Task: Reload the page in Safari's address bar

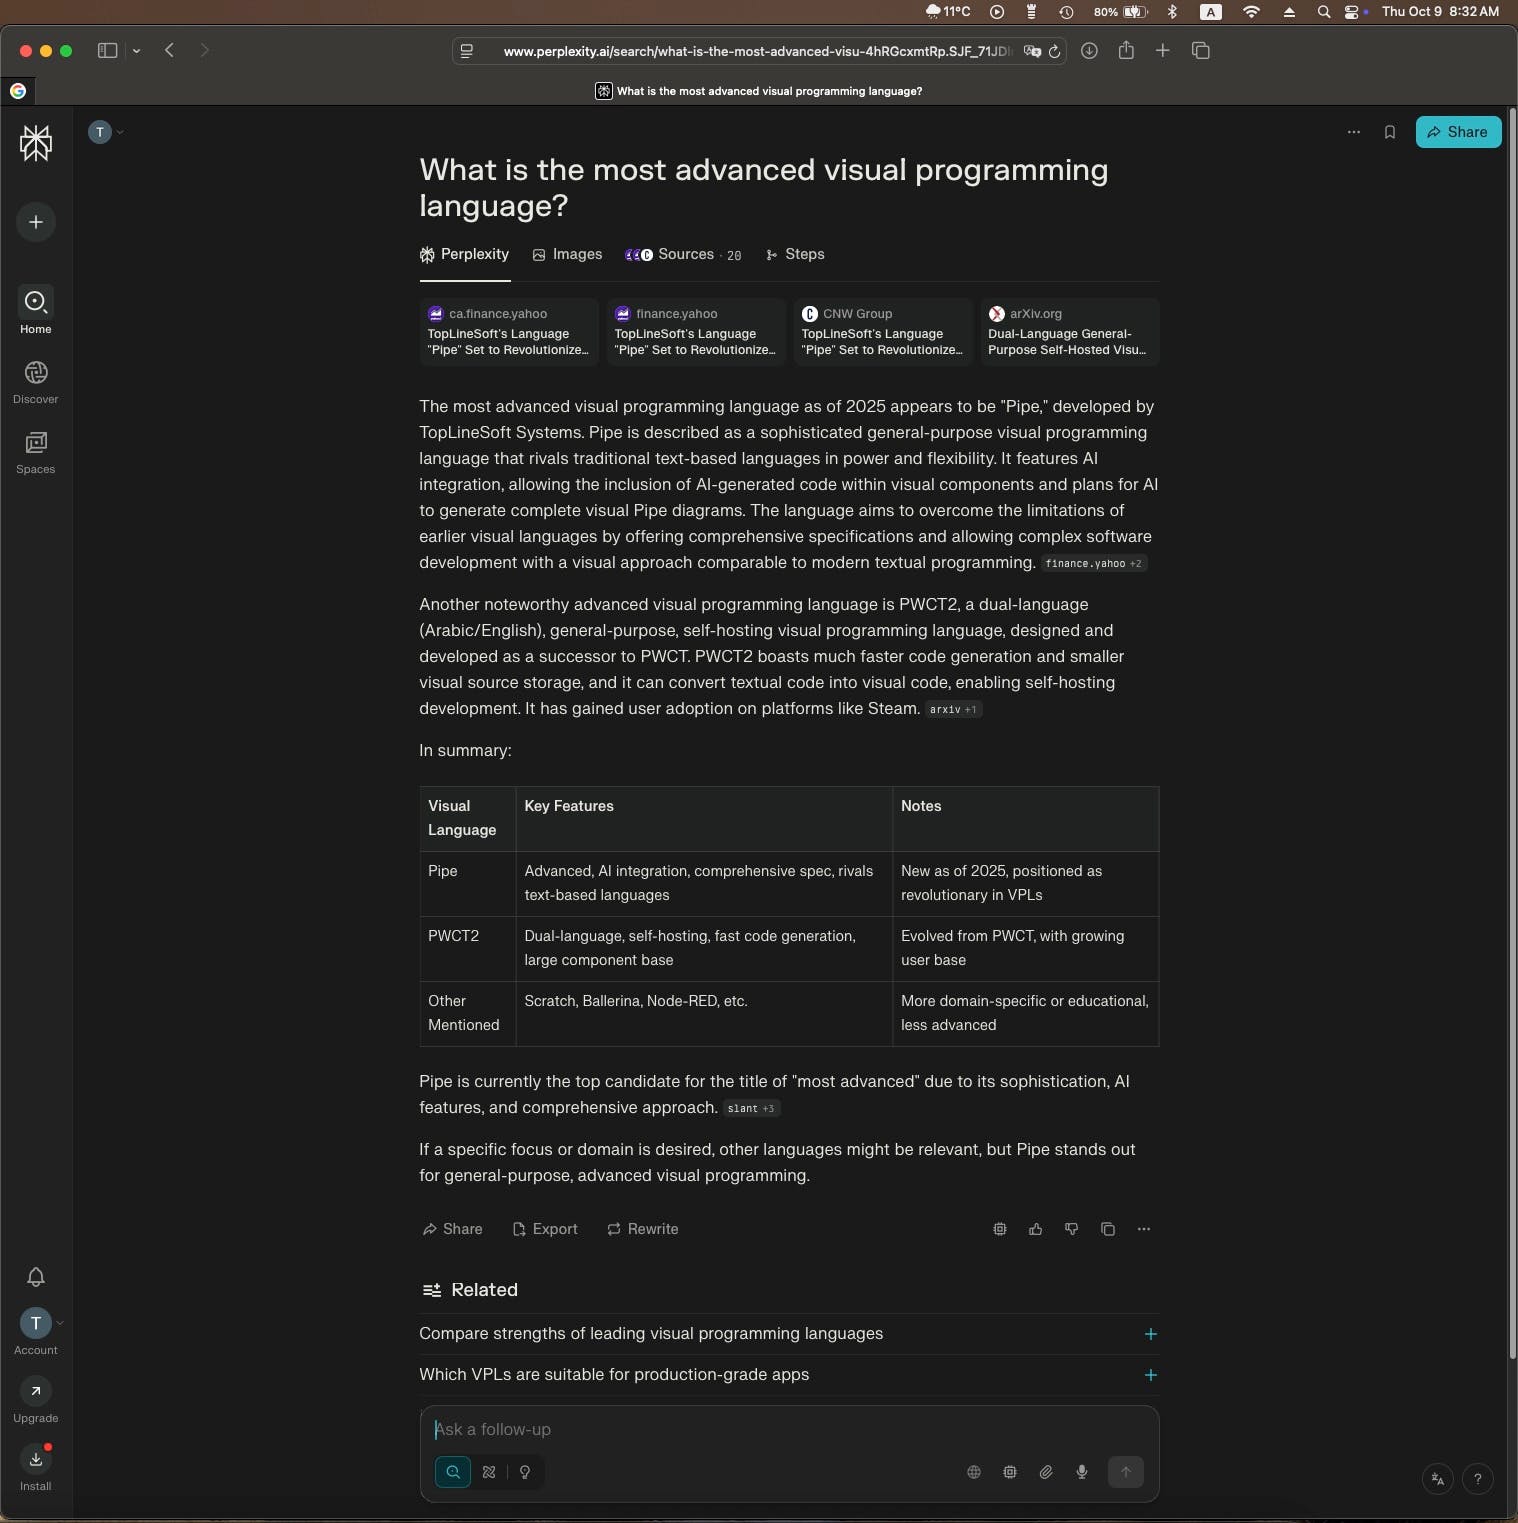Action: (x=1054, y=51)
